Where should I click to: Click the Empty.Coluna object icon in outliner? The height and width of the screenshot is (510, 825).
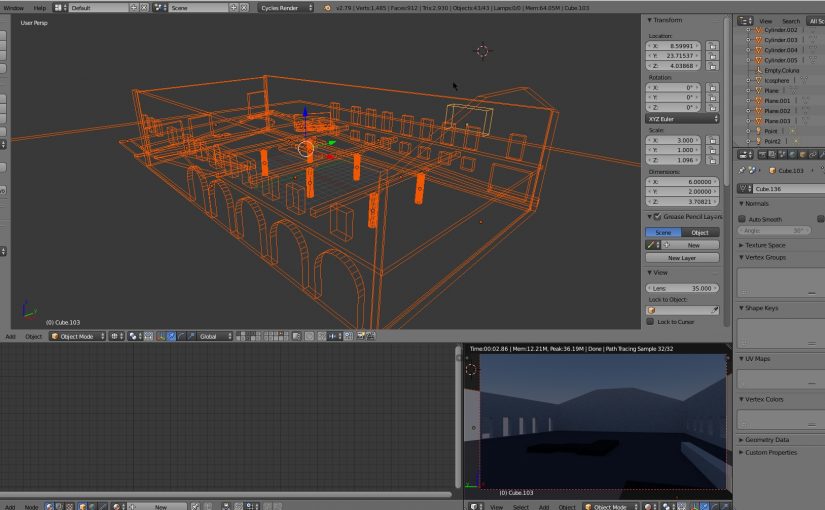click(x=757, y=70)
